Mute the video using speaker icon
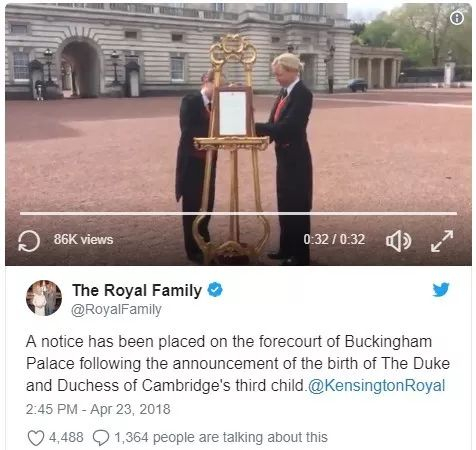Screen dimensions: 476x450 click(x=398, y=241)
